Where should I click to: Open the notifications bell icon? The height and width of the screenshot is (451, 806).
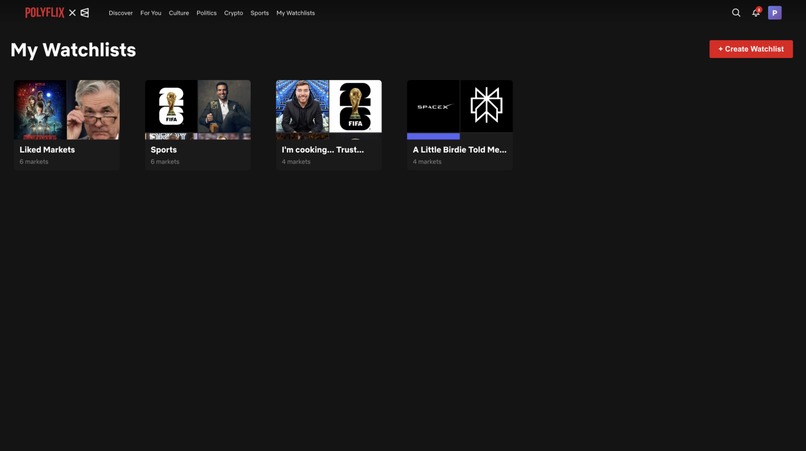click(756, 13)
